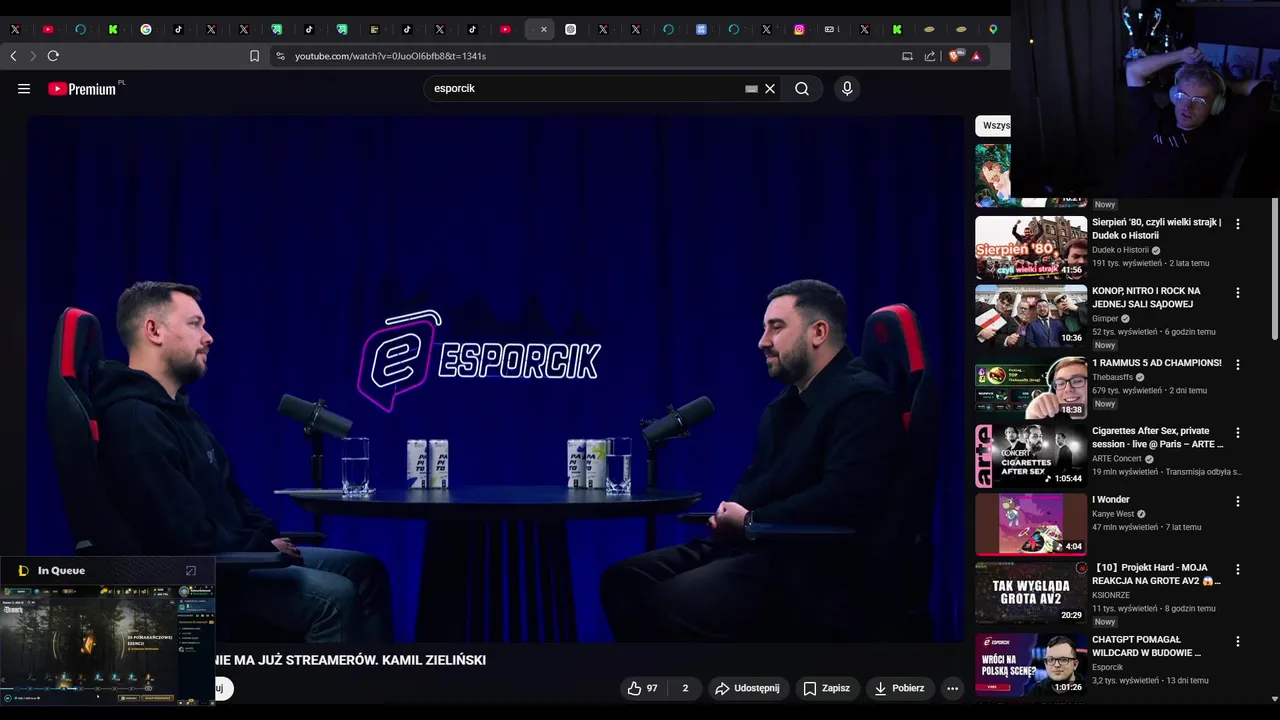The width and height of the screenshot is (1280, 720).
Task: Share the video via Udostępnij
Action: [747, 688]
